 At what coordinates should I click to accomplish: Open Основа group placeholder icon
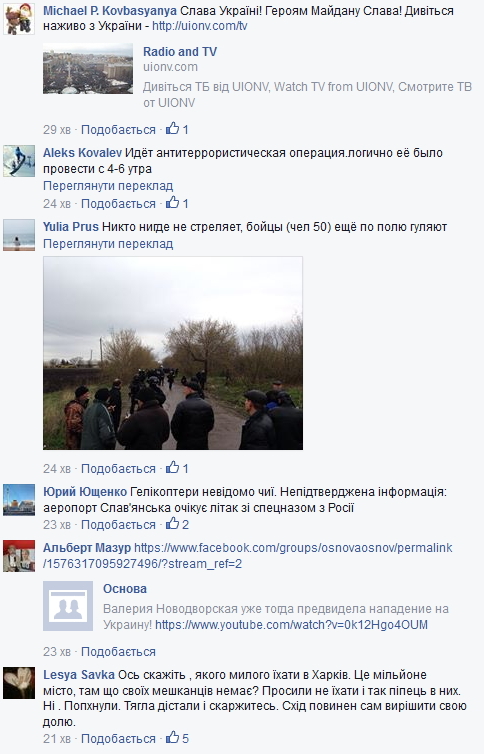(68, 606)
